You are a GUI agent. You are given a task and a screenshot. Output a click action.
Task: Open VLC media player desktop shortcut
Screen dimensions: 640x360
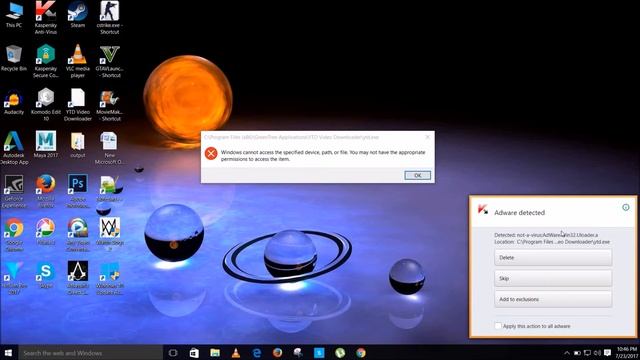(78, 61)
